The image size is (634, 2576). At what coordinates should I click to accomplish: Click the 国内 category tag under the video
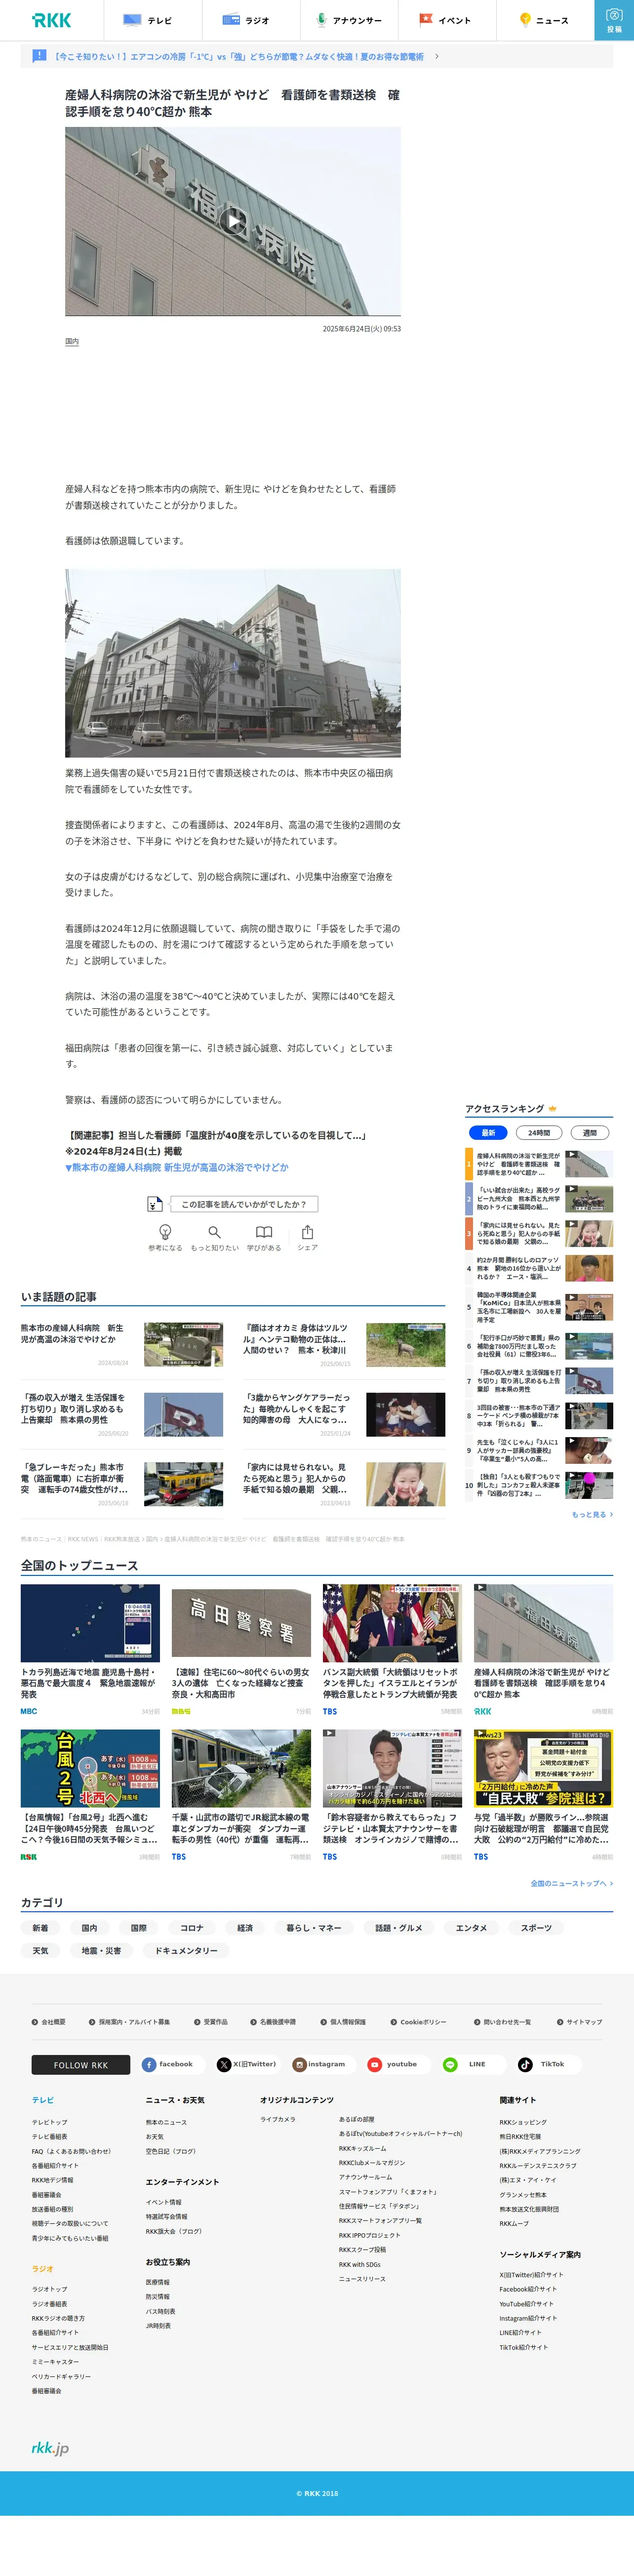72,342
